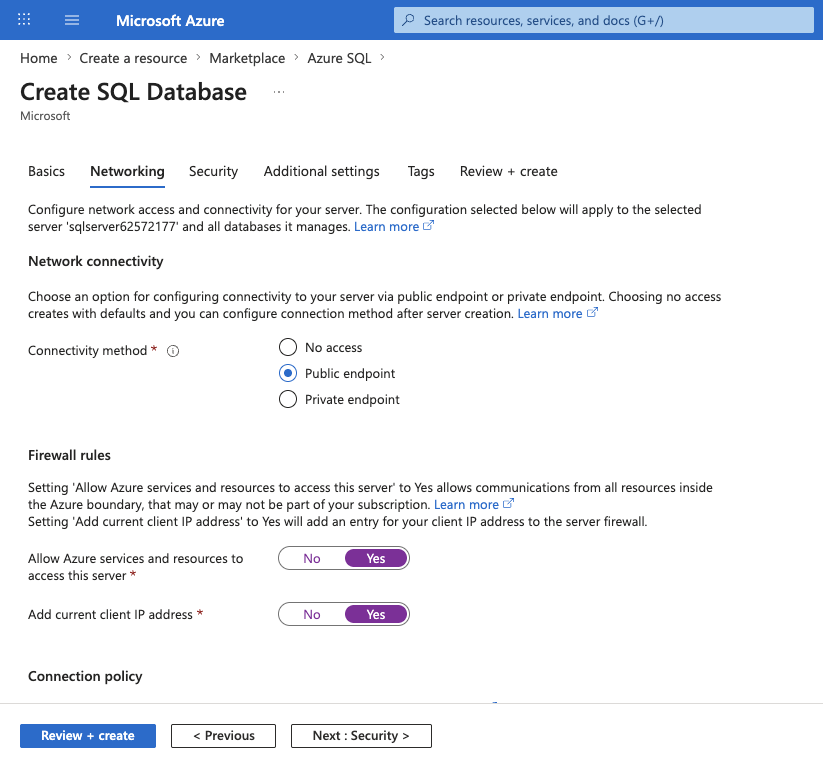Click the Create SQL Database title
The height and width of the screenshot is (768, 823).
pyautogui.click(x=133, y=92)
